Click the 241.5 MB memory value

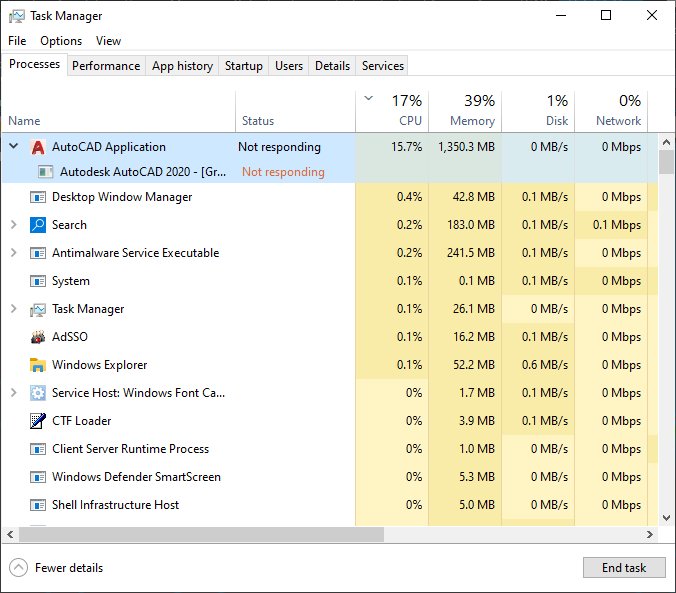471,253
